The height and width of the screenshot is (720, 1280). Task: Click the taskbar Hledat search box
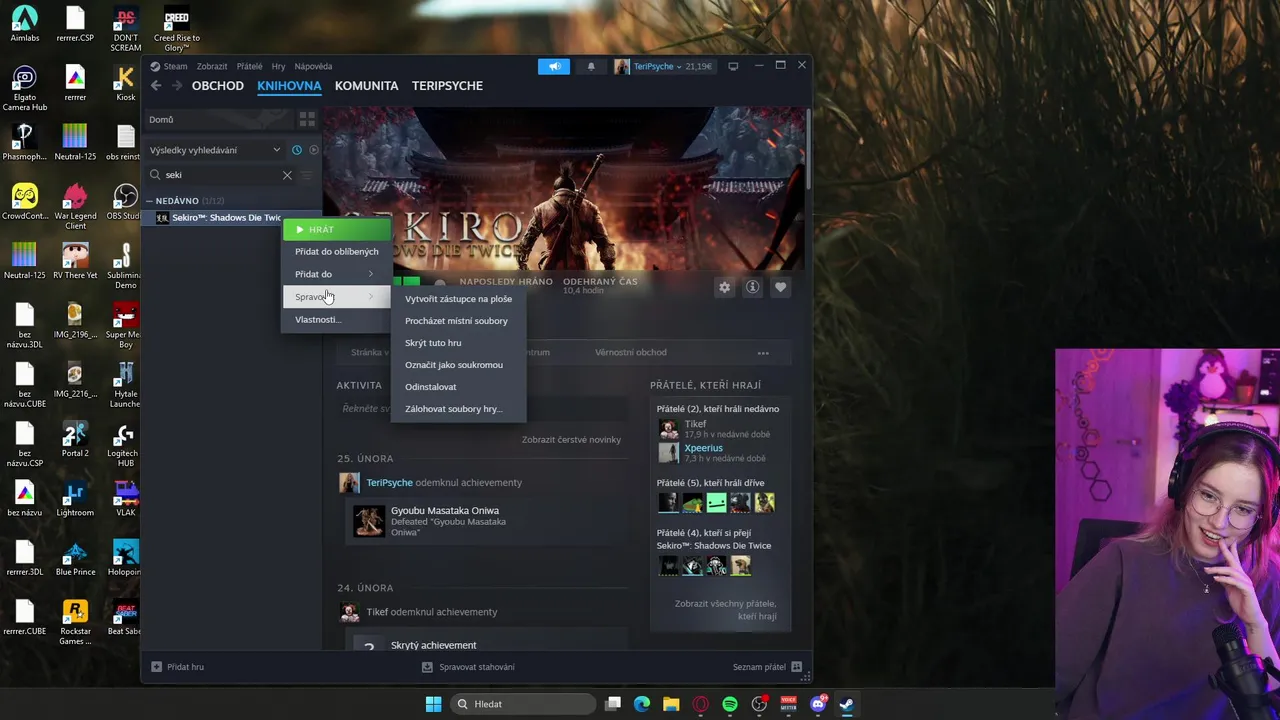[x=521, y=704]
